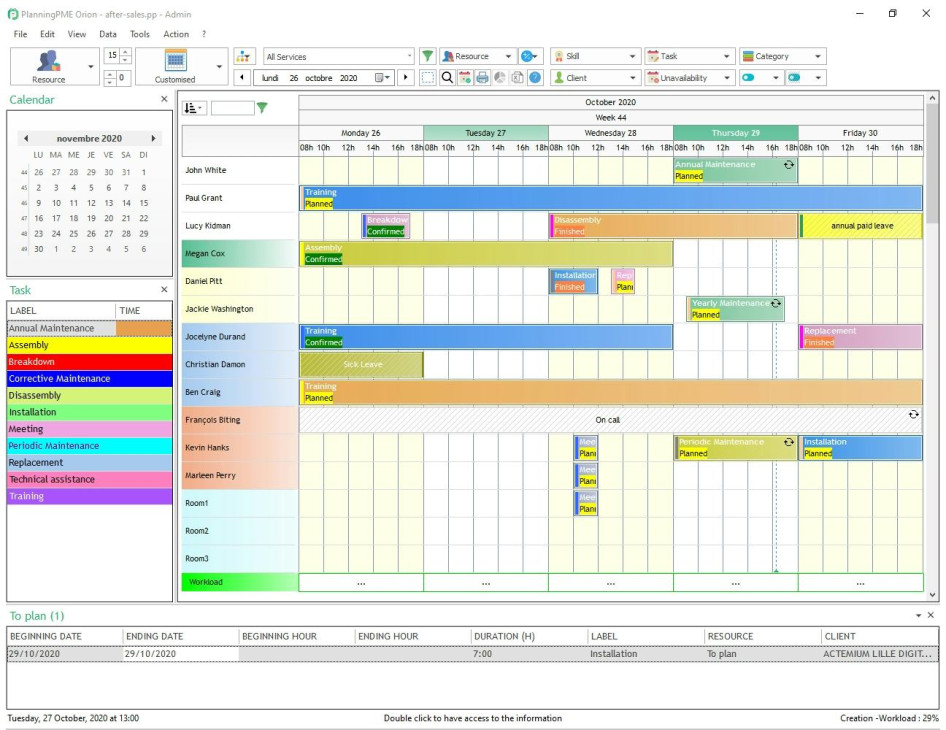Open the search magnifier tool
946x730 pixels.
[x=448, y=76]
